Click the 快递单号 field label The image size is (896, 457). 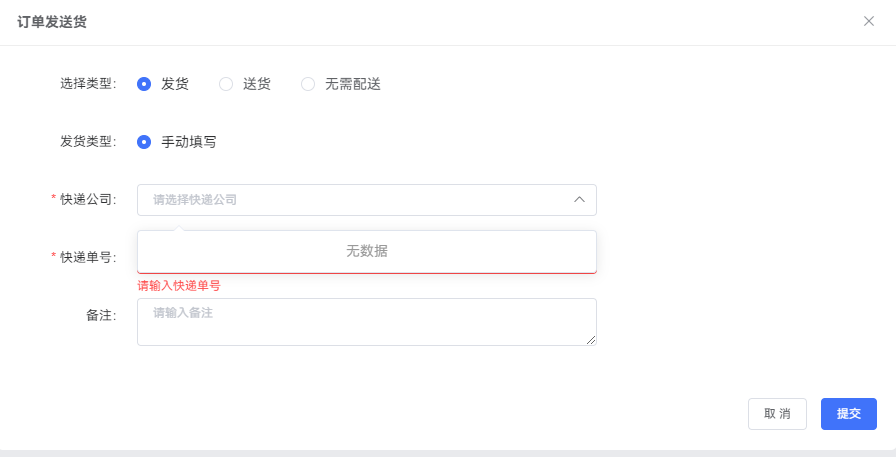(88, 257)
